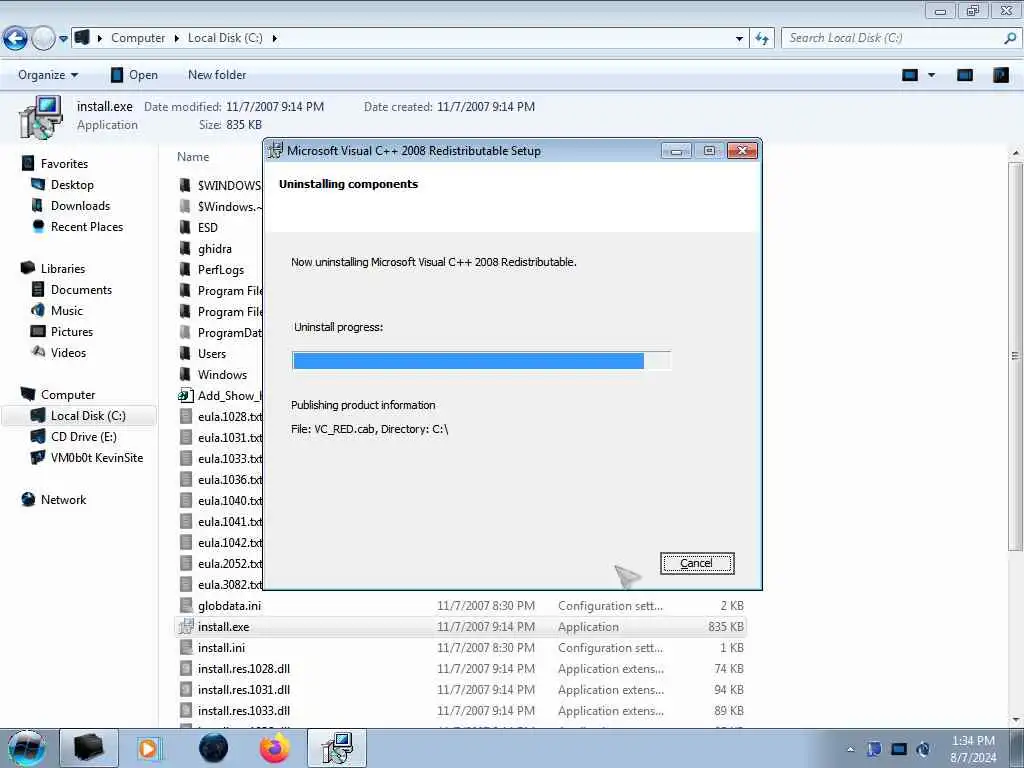1024x768 pixels.
Task: Select the install.ini file
Action: pos(221,647)
